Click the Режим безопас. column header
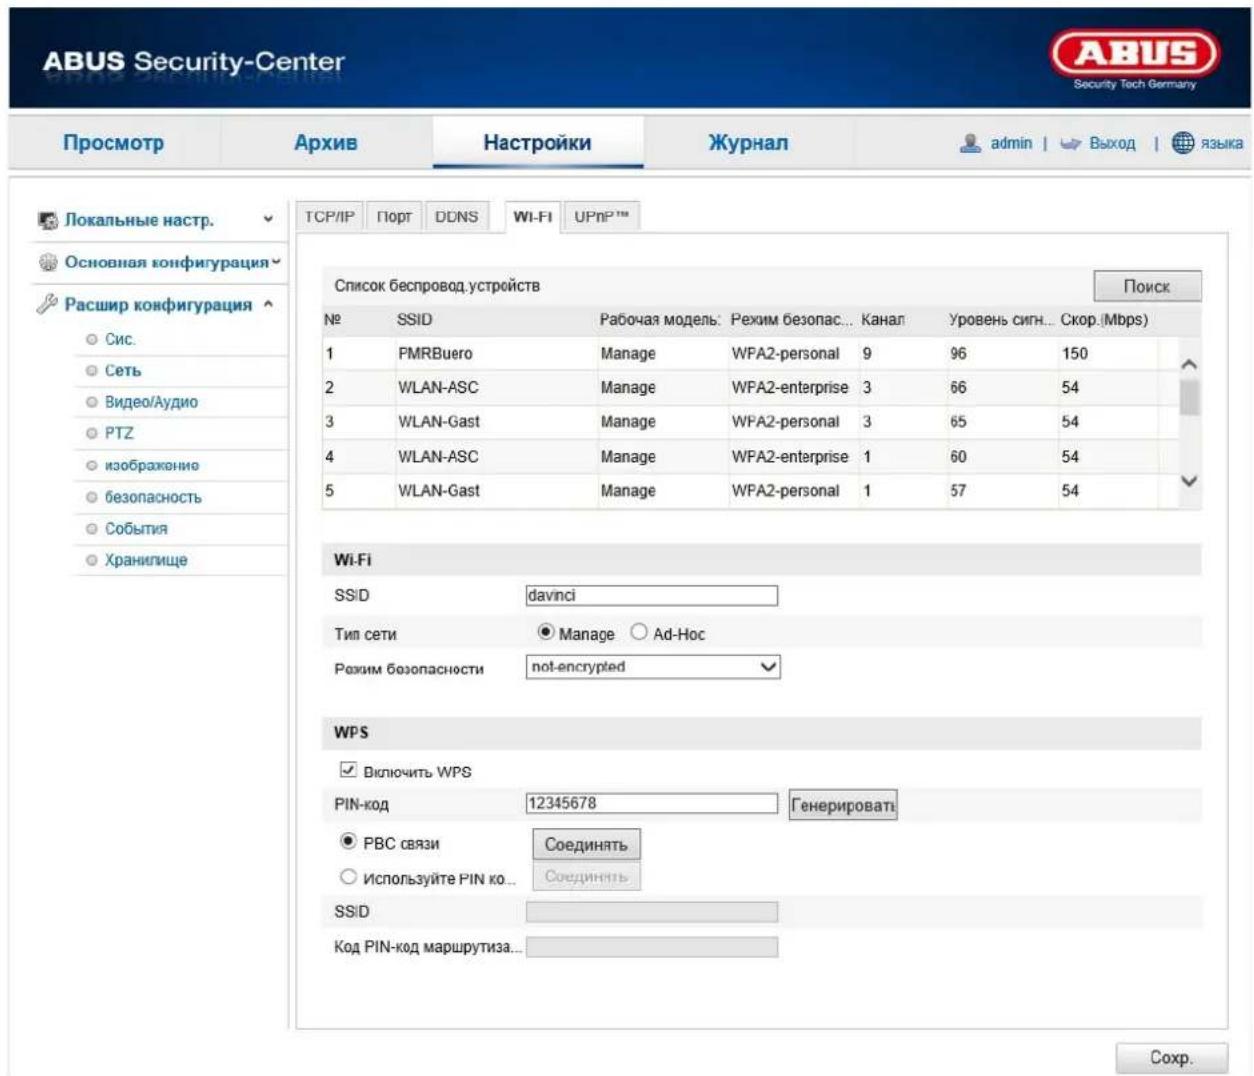1254x1076 pixels. (792, 320)
